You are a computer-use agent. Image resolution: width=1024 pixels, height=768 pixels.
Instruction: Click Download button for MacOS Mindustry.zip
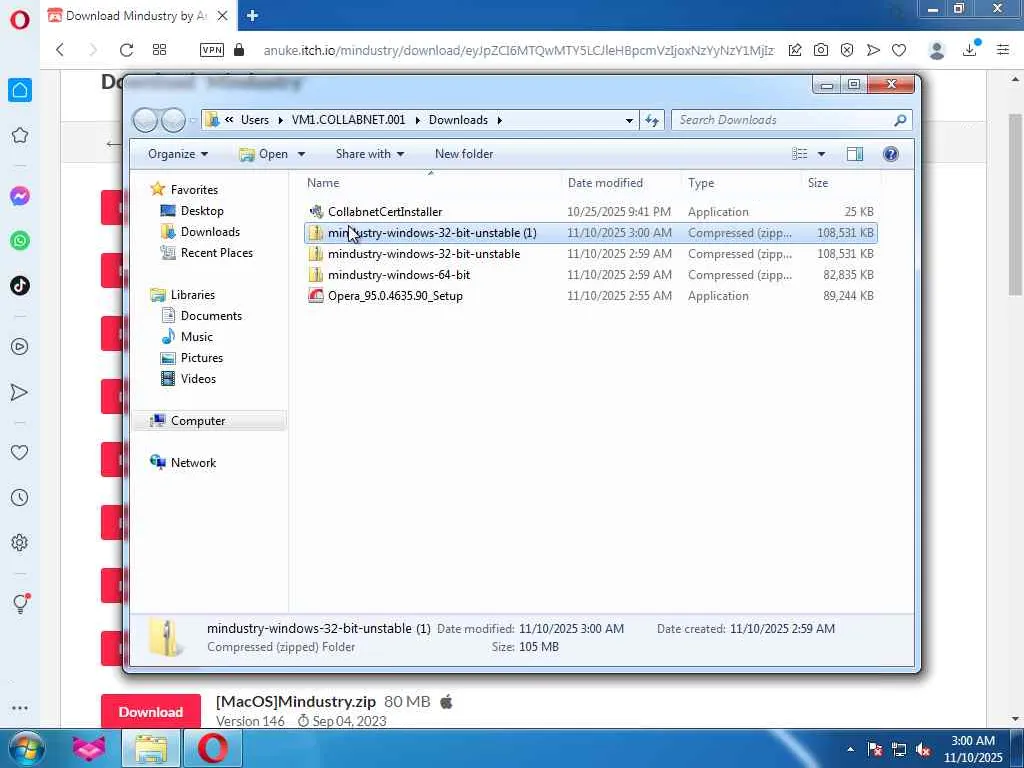point(151,712)
